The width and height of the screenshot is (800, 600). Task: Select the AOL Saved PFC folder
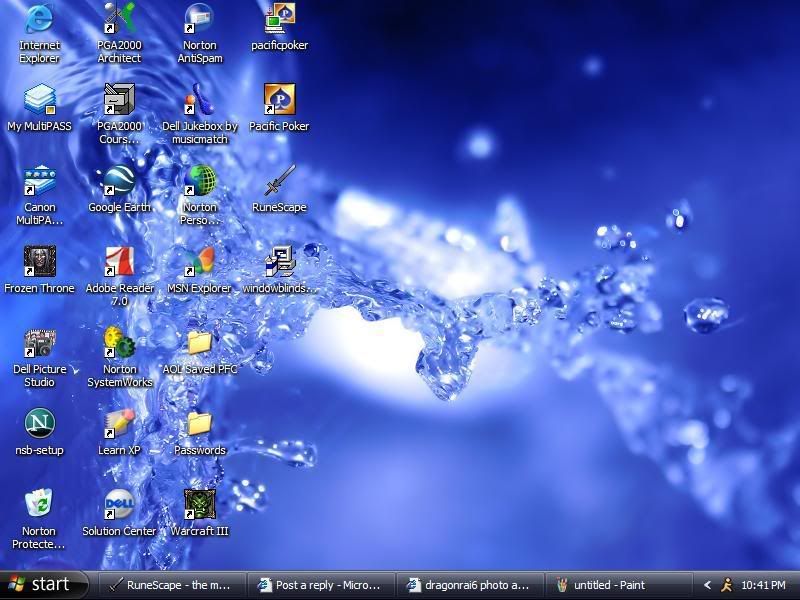click(199, 344)
